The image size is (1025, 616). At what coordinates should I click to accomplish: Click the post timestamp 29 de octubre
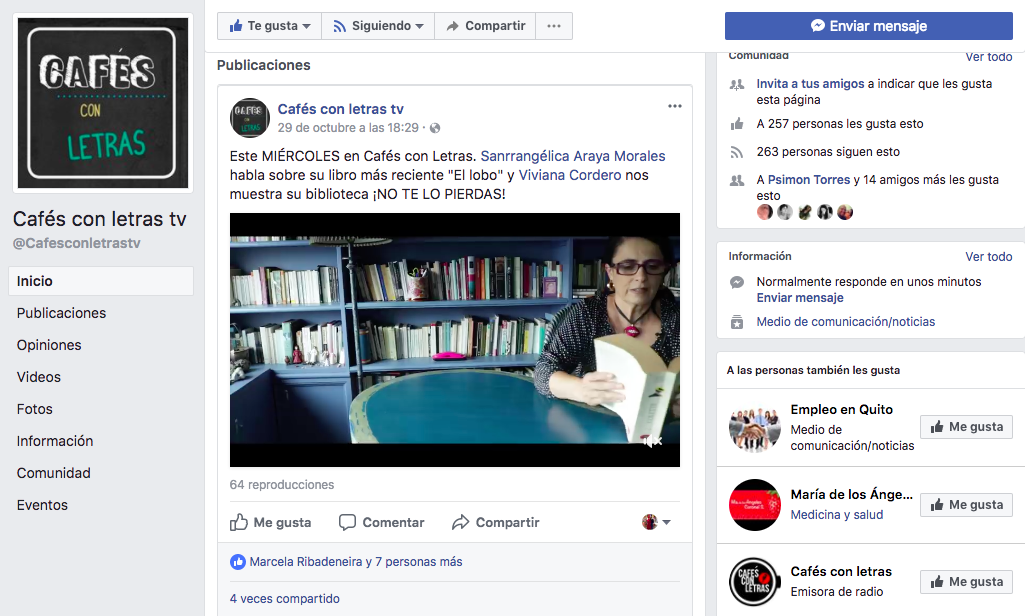point(348,128)
